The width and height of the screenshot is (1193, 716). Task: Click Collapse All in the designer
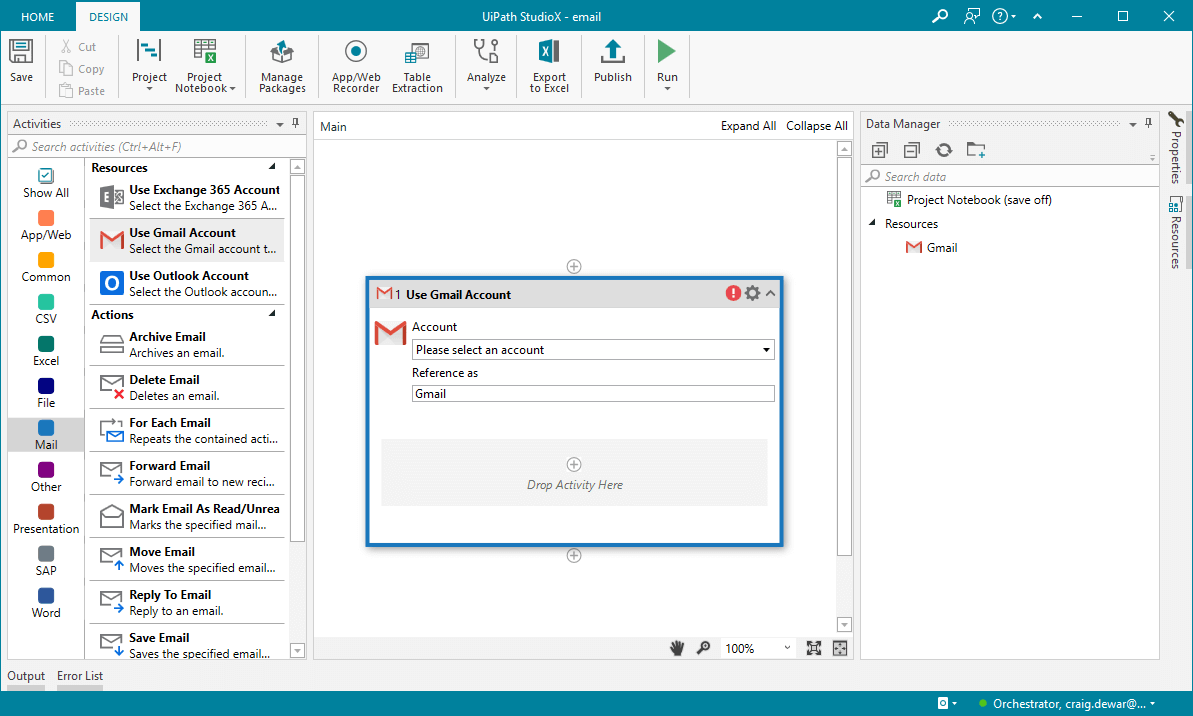(816, 126)
